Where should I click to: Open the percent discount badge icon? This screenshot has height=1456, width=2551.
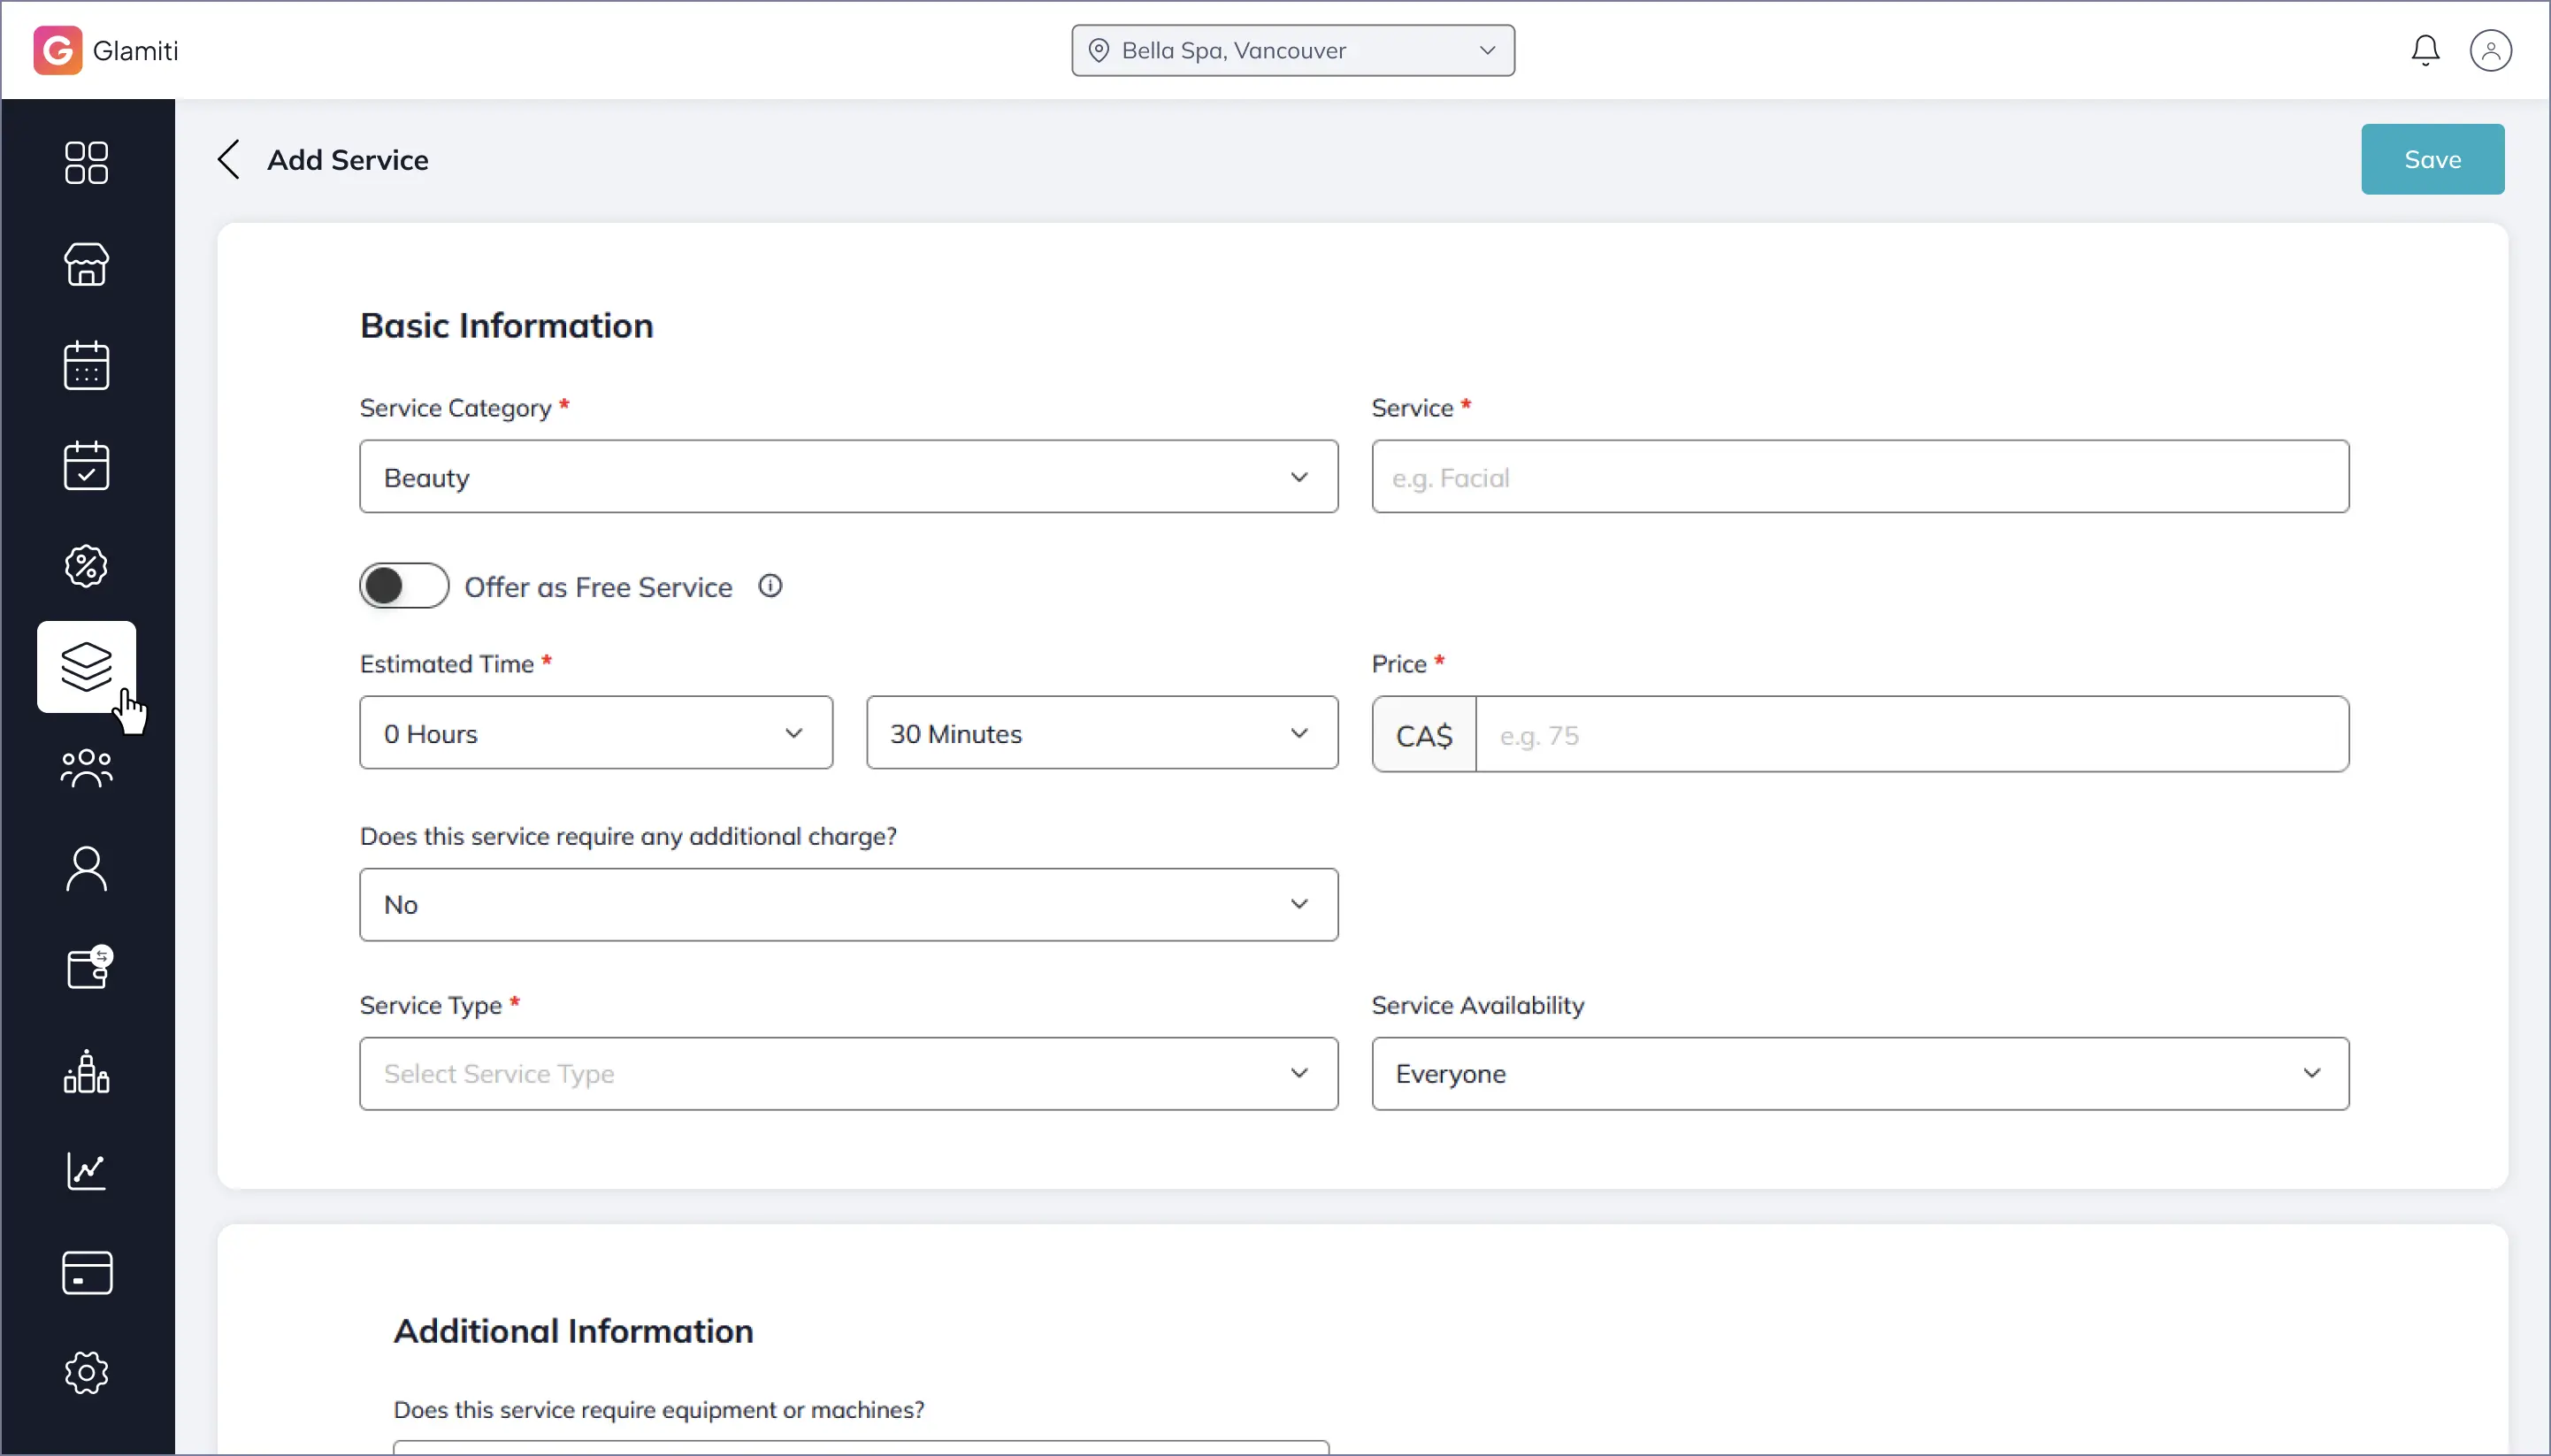(x=86, y=566)
